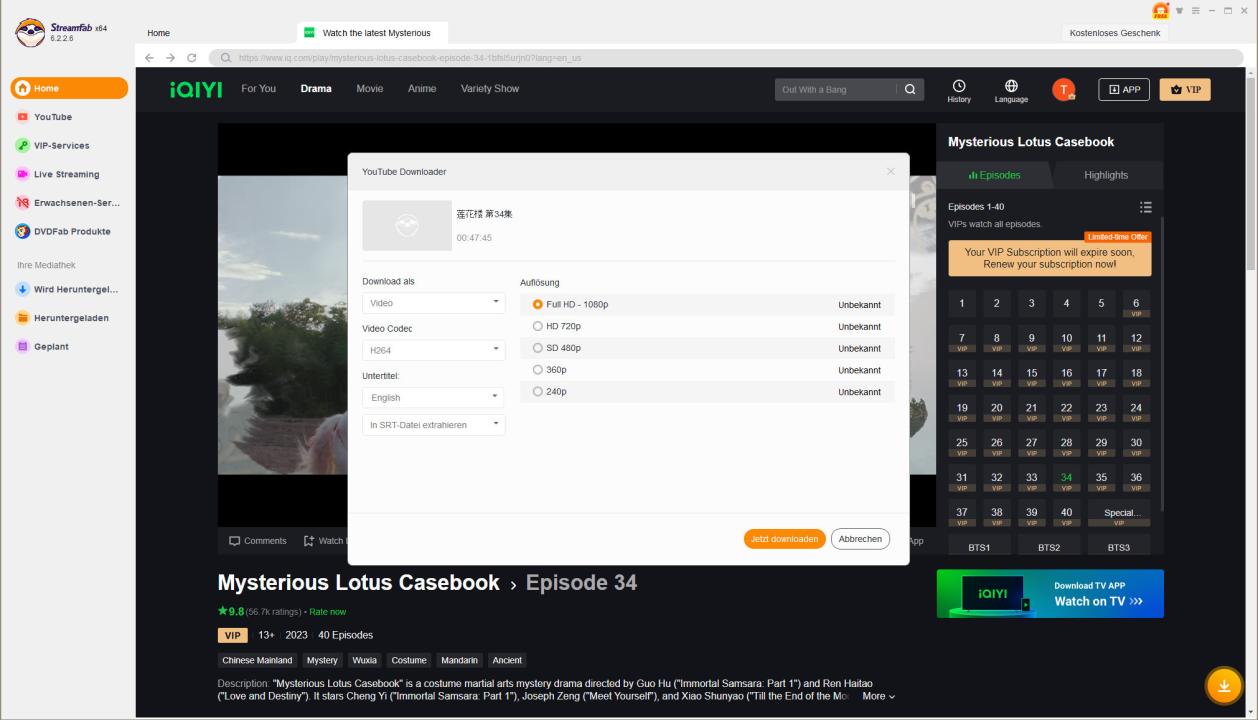Open the Anime menu
This screenshot has height=720, width=1258.
pos(422,89)
